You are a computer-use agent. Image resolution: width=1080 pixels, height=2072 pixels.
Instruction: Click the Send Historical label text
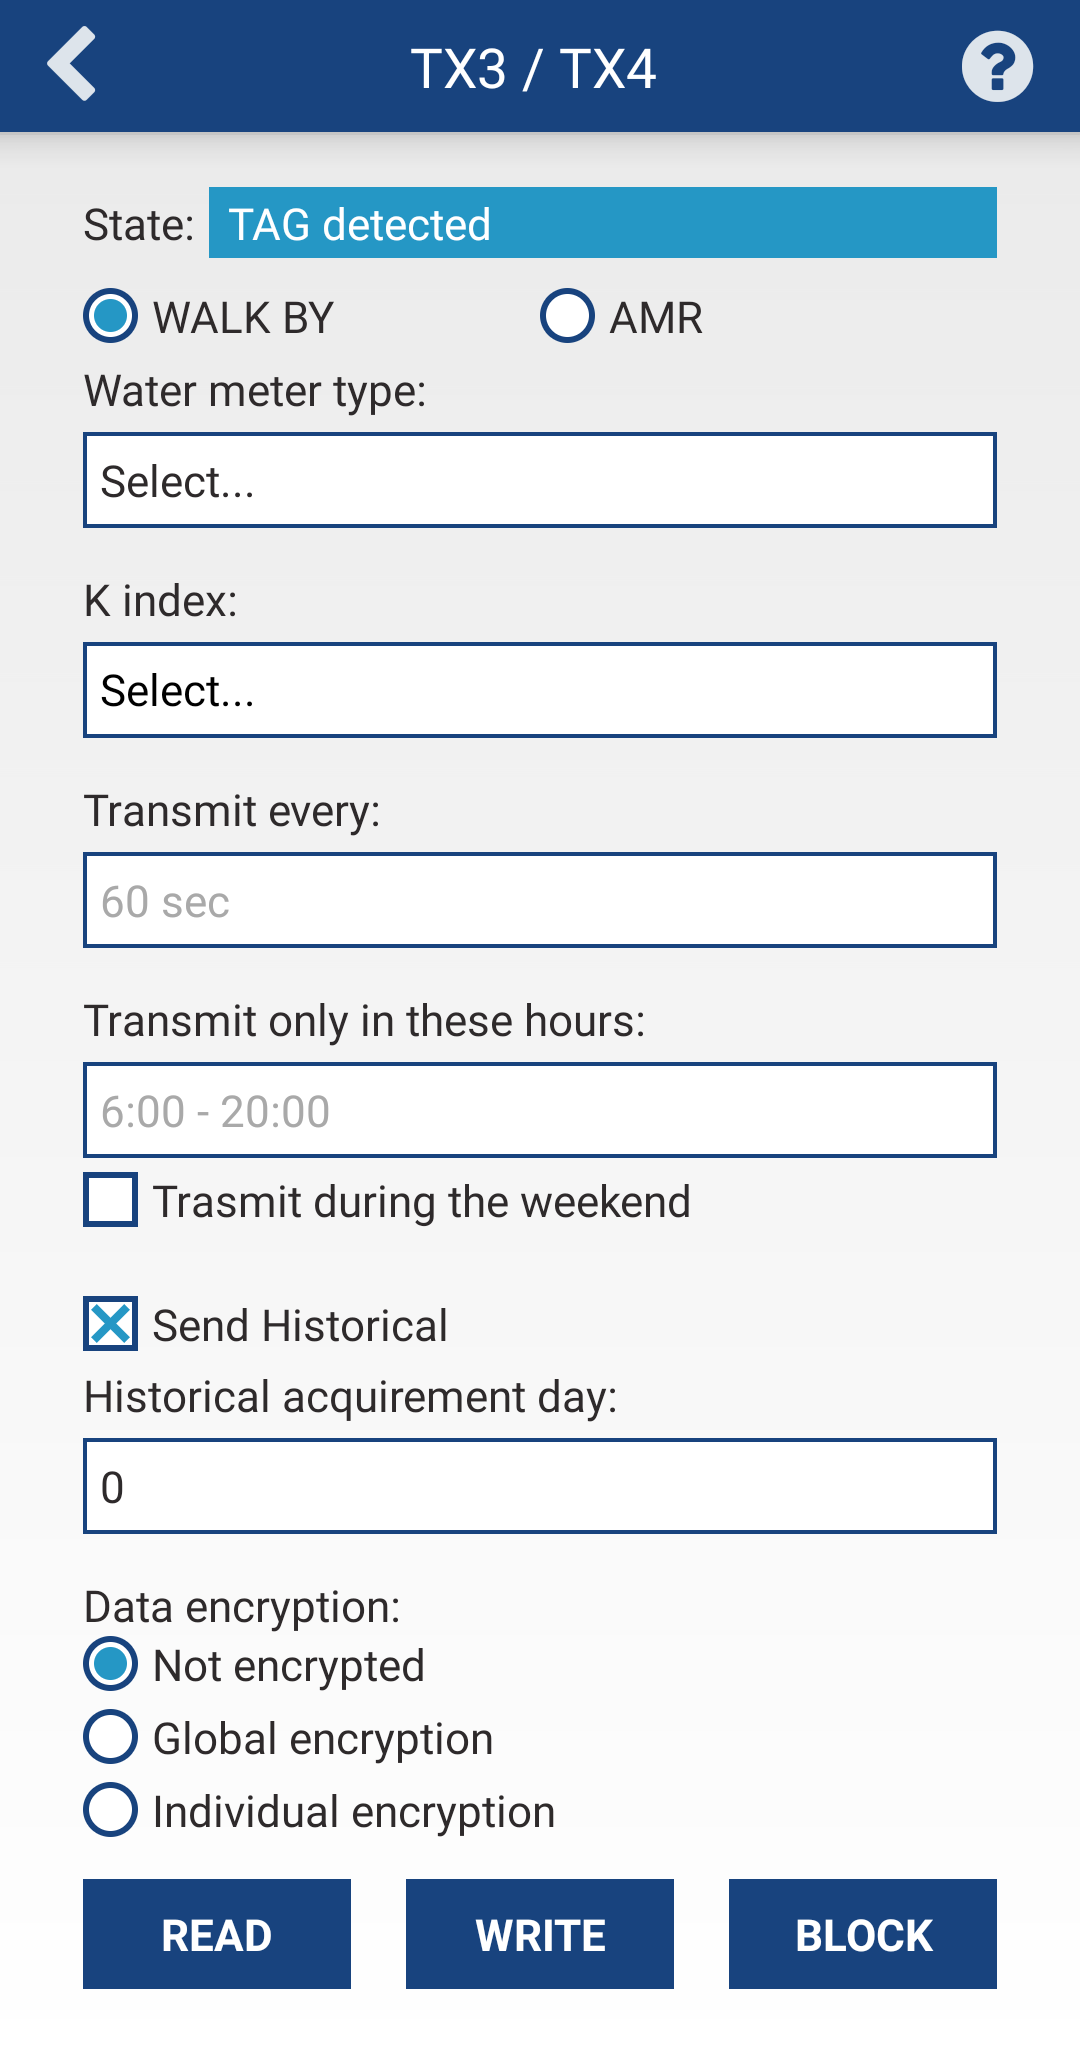(x=300, y=1326)
